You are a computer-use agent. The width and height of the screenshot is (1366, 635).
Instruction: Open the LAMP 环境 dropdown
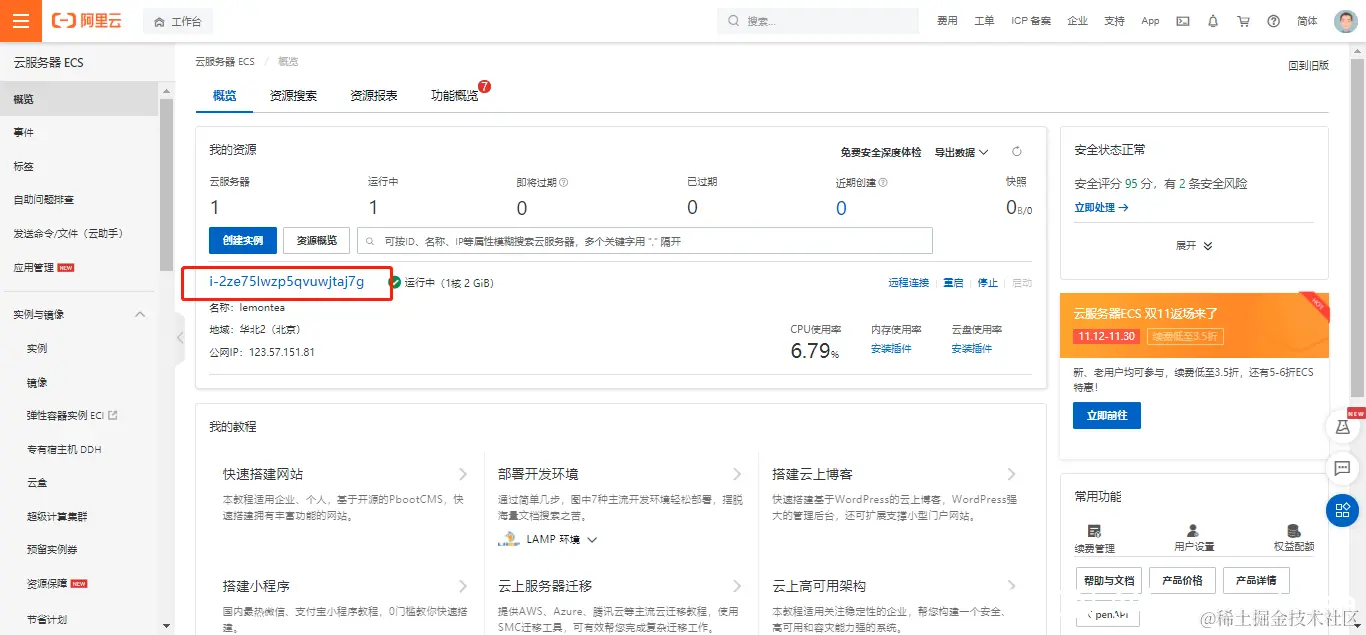[x=548, y=540]
